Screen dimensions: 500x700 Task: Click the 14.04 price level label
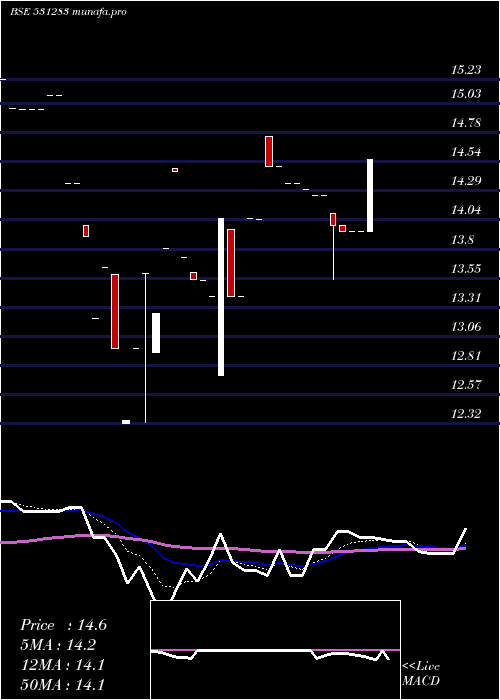466,210
